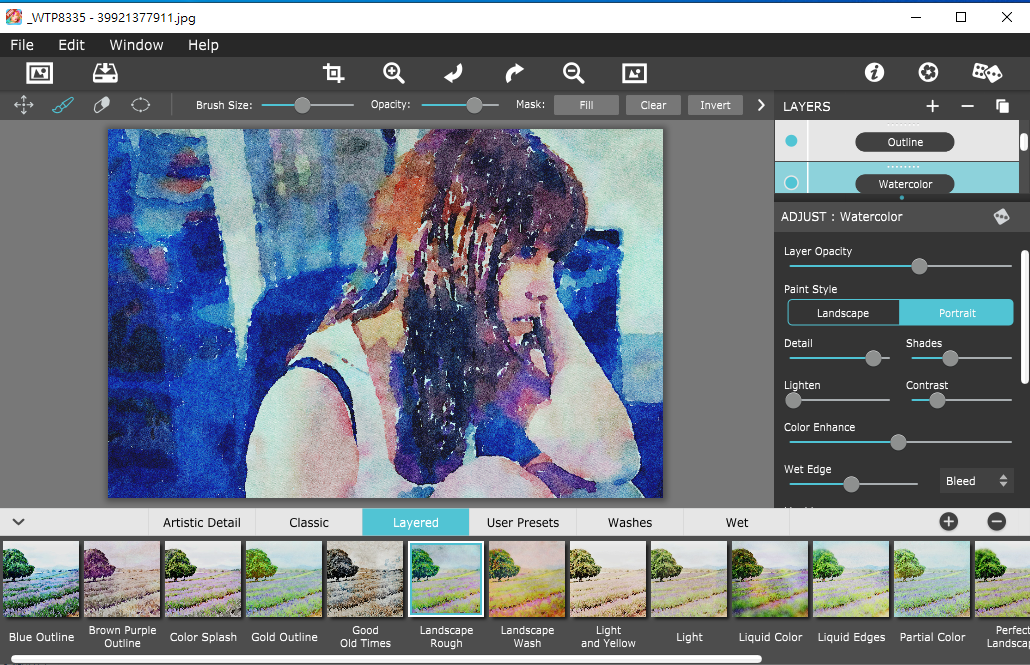Click the randomize dice icon in top toolbar
This screenshot has width=1030, height=665.
pos(986,73)
